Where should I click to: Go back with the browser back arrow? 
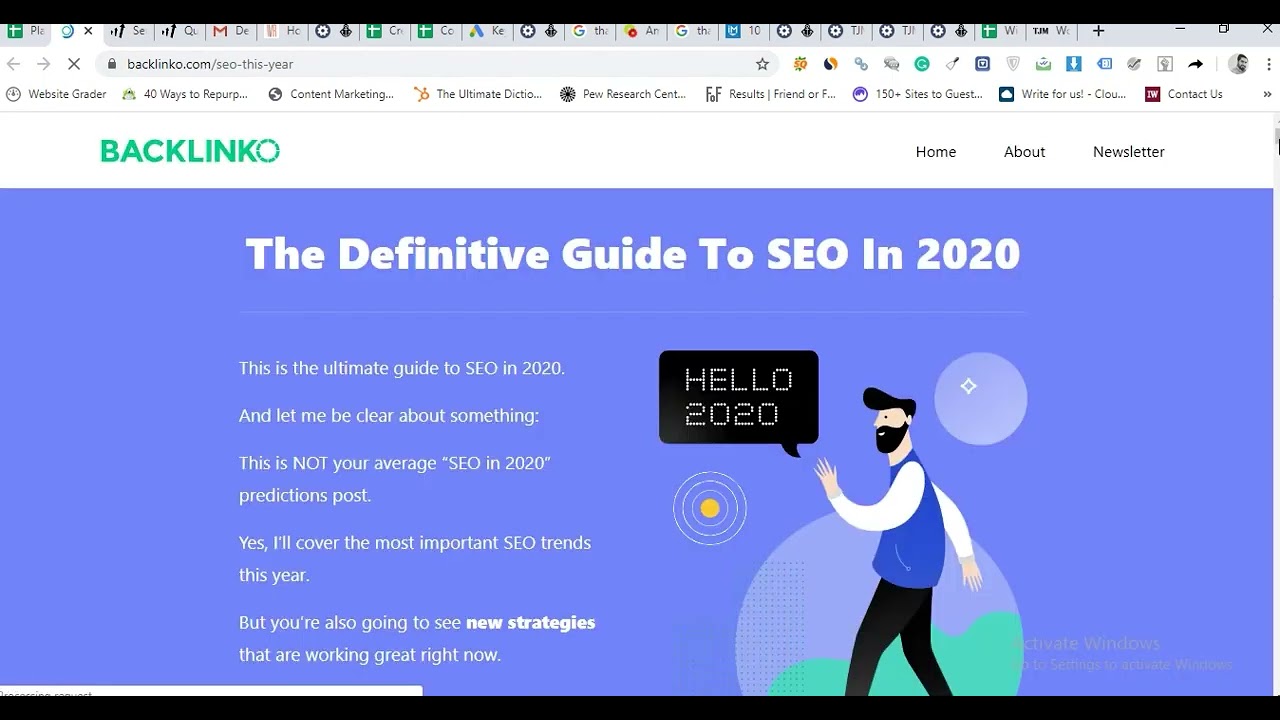point(14,64)
